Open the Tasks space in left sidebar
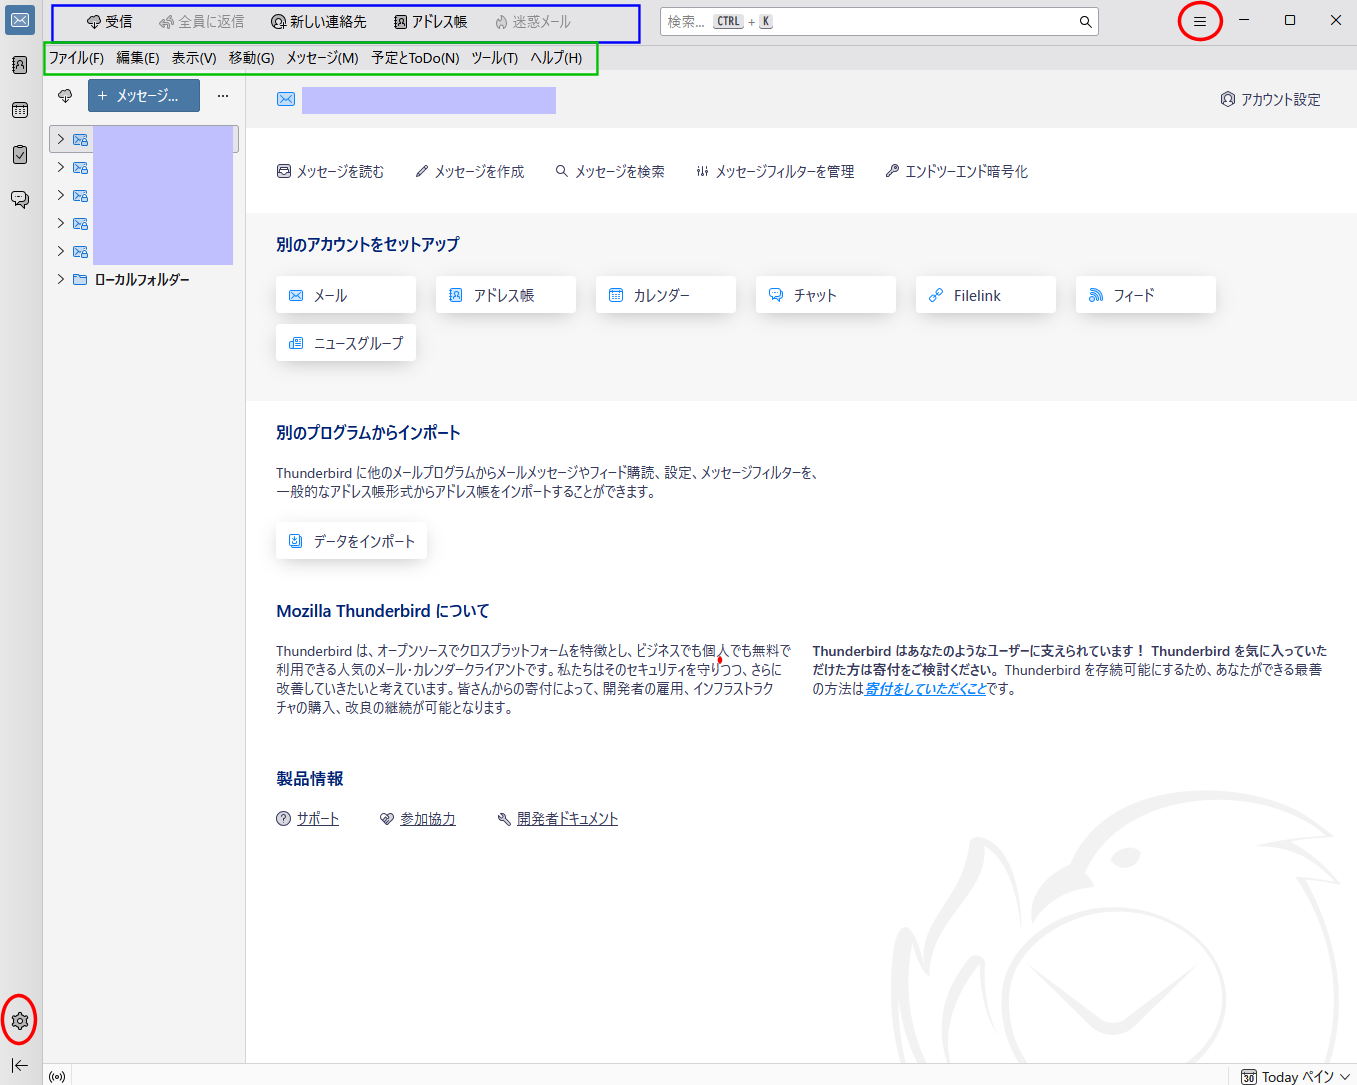This screenshot has height=1085, width=1357. click(20, 155)
